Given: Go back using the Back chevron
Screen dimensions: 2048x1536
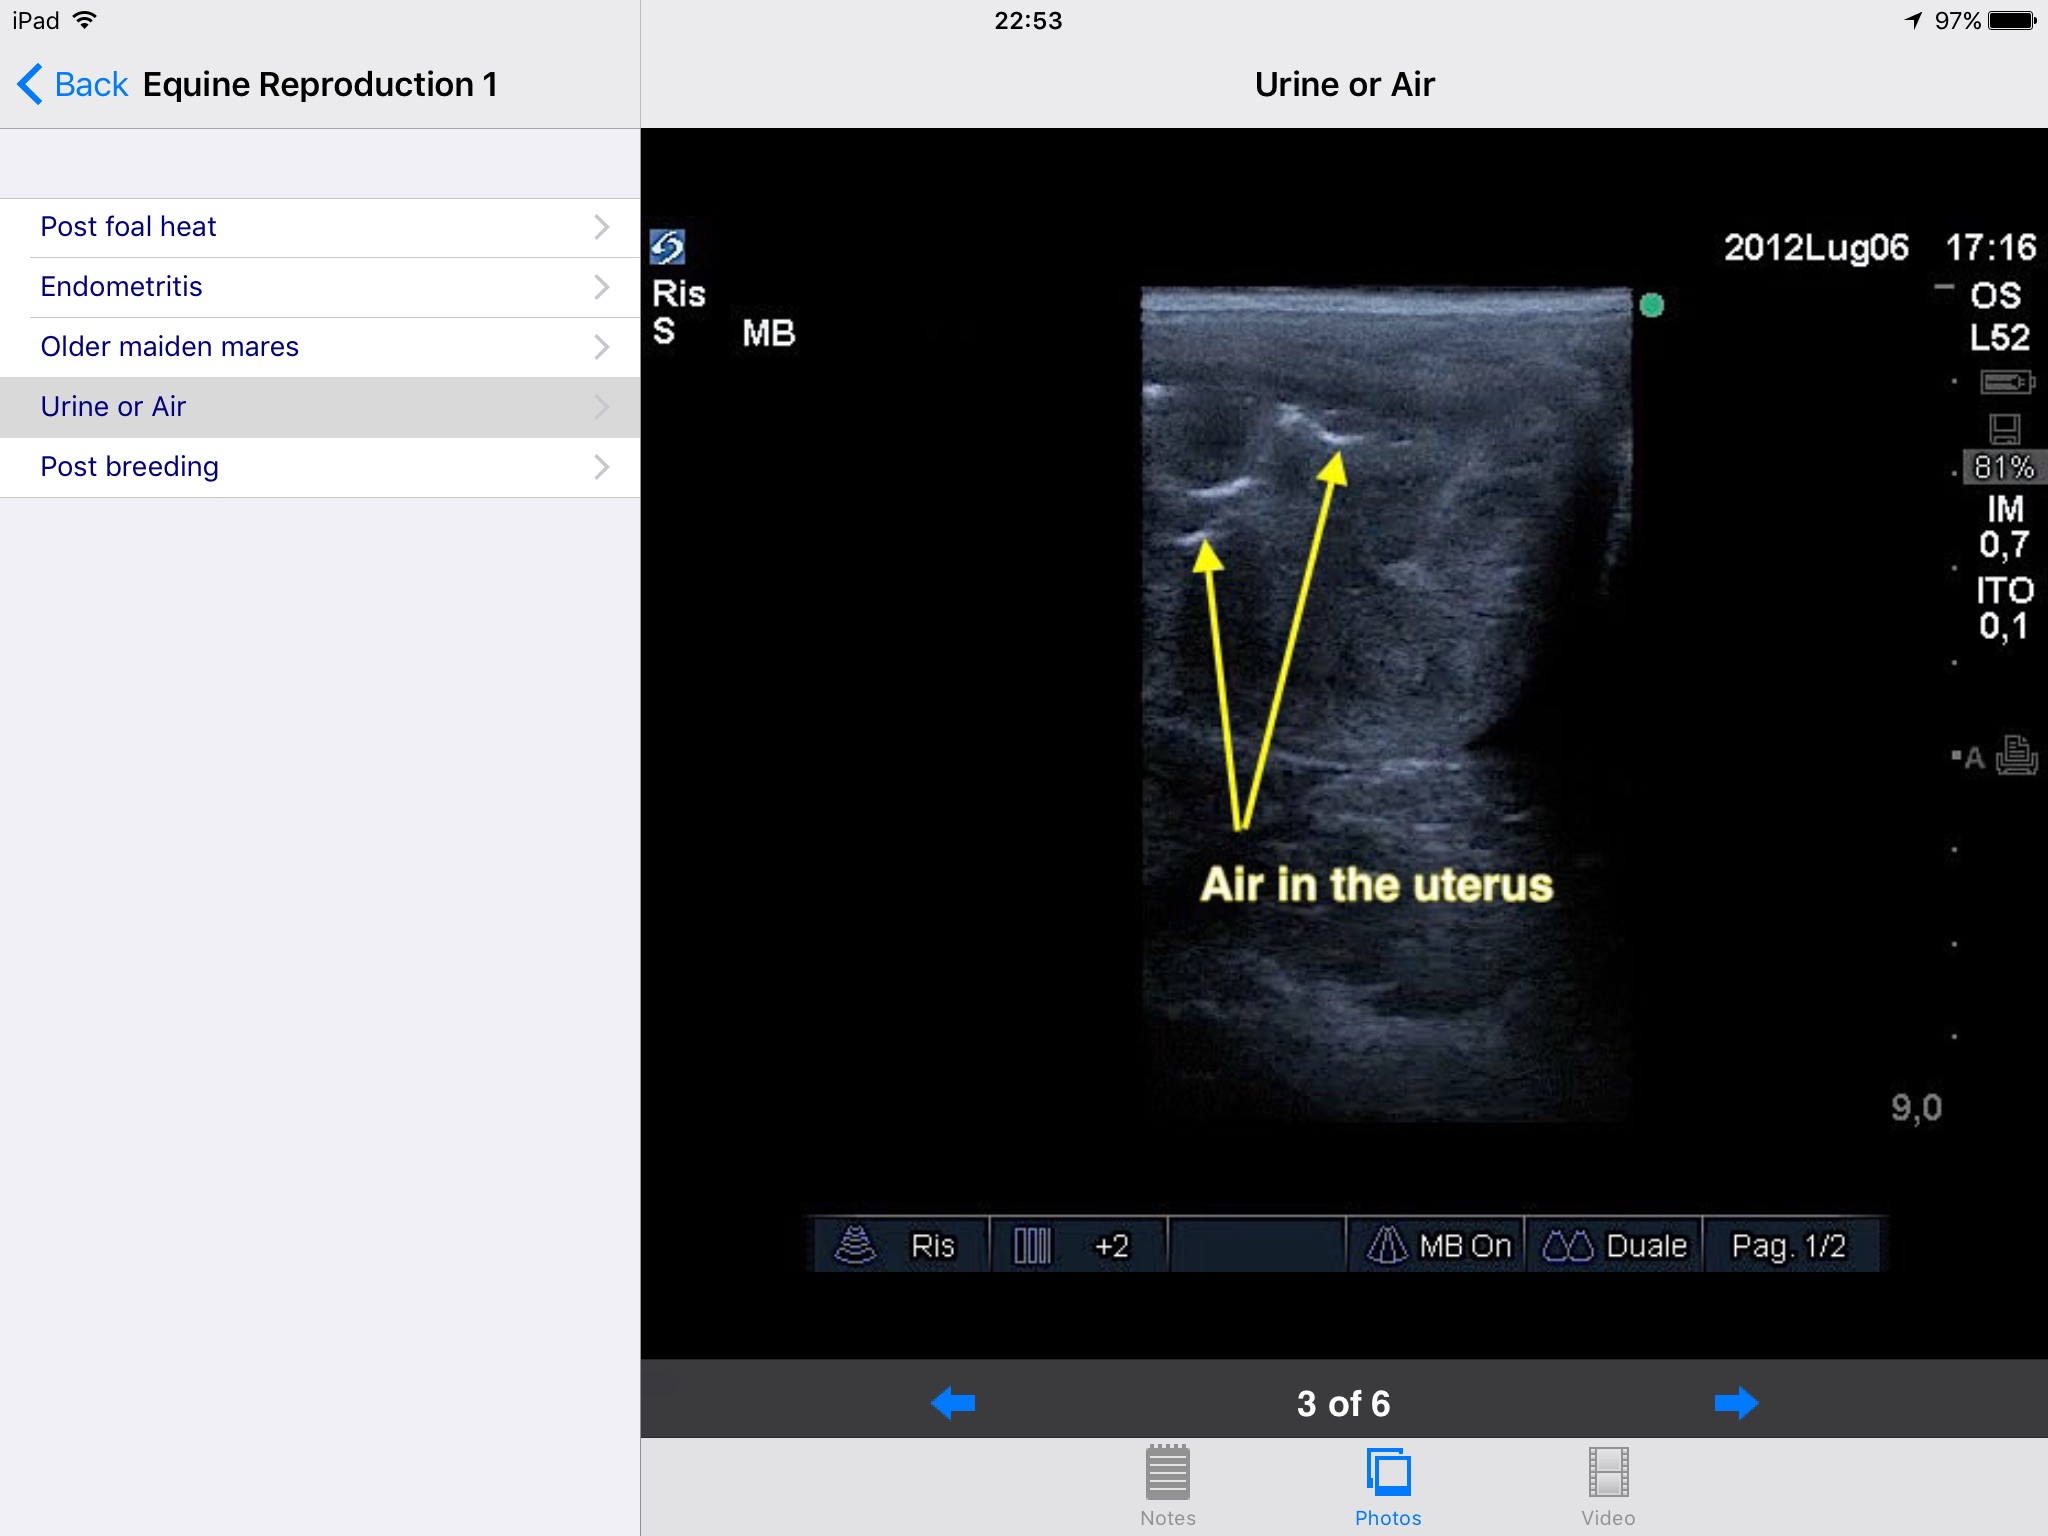Looking at the screenshot, I should [x=30, y=84].
